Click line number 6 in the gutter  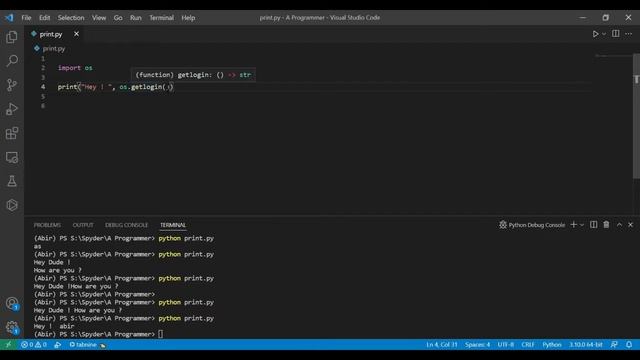tap(43, 106)
